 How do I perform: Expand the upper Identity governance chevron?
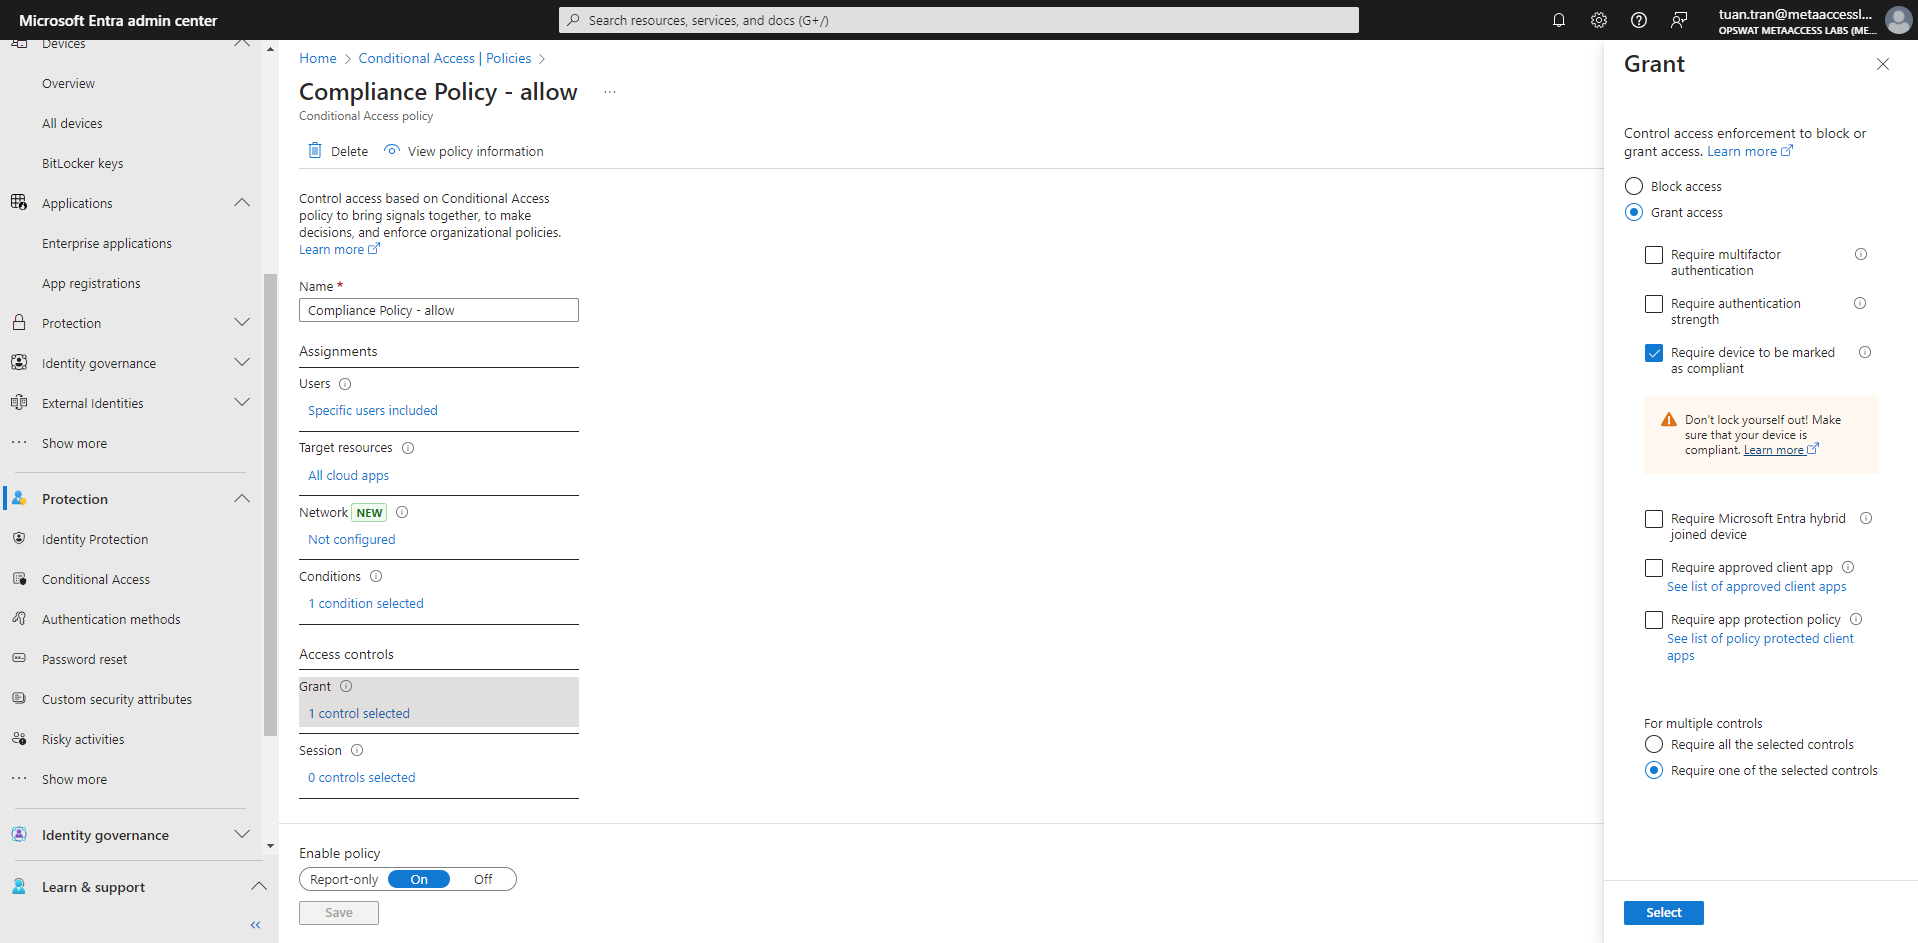pyautogui.click(x=242, y=362)
